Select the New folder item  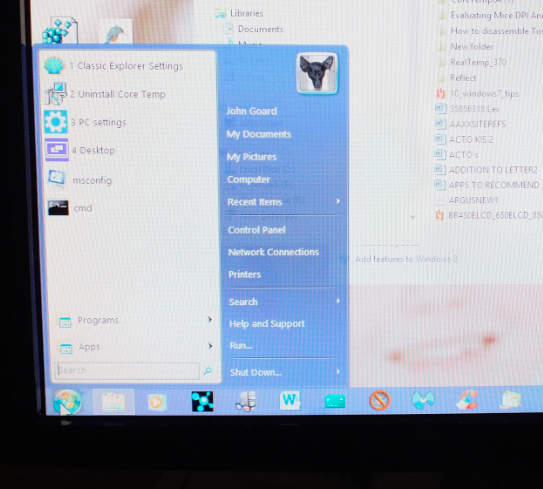point(472,46)
